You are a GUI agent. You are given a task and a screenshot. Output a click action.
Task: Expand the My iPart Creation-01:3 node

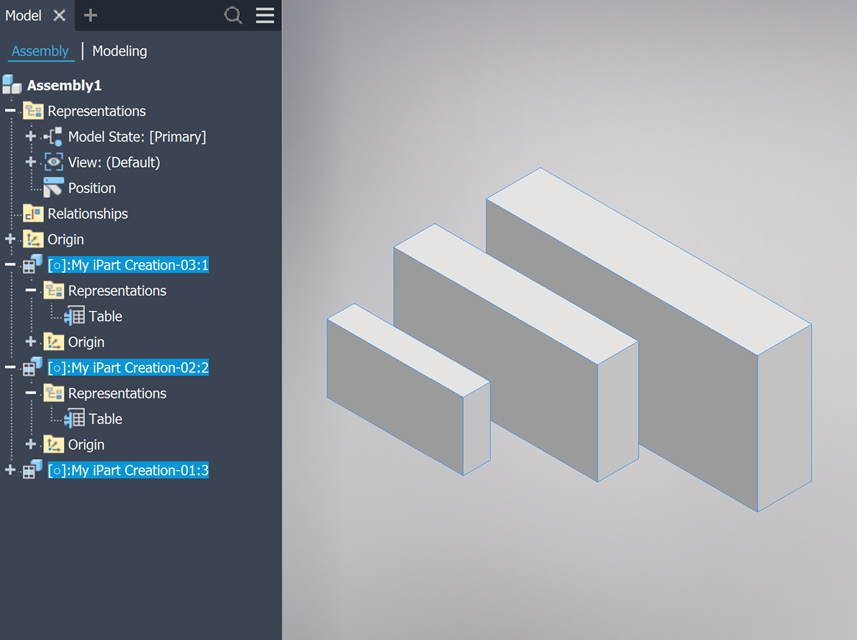[11, 470]
